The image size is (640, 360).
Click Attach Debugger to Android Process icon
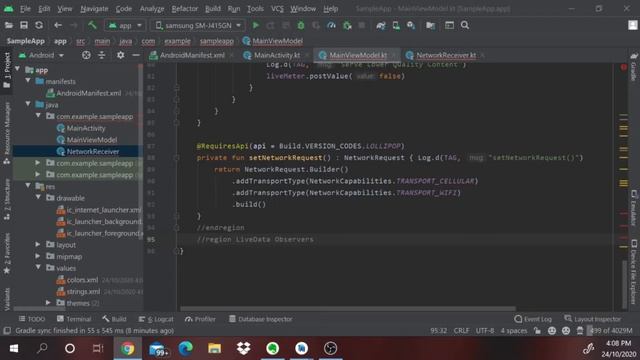(x=347, y=25)
